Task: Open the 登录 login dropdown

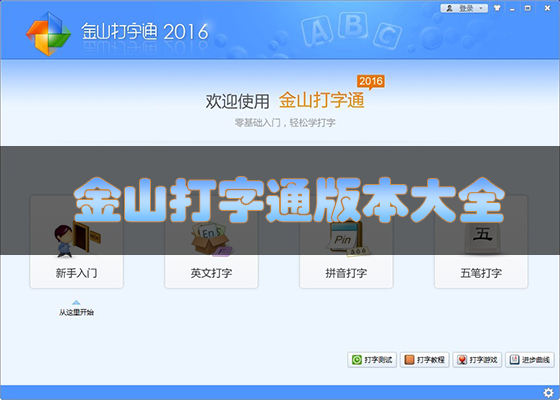Action: [x=464, y=8]
